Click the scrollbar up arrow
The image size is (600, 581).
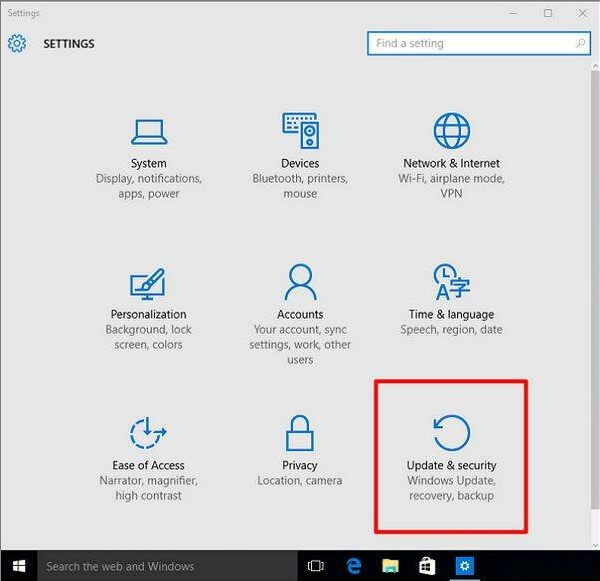(595, 66)
